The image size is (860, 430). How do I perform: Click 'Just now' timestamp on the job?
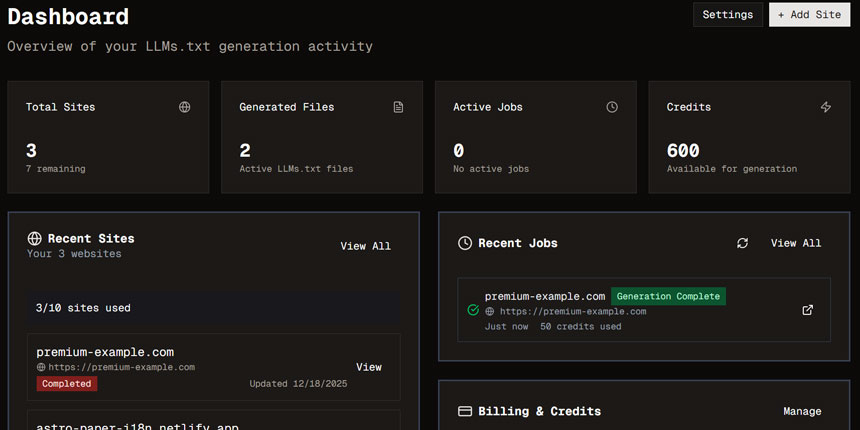tap(506, 327)
